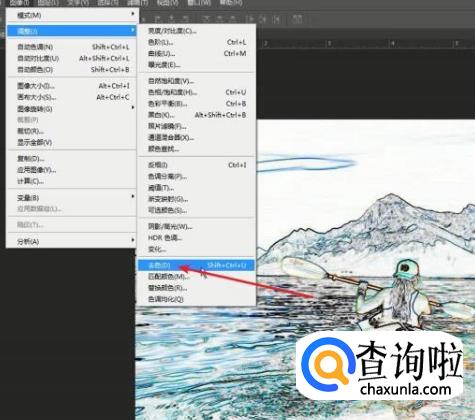Open 照片滤镜(F)... adjustment
The width and height of the screenshot is (475, 420).
pyautogui.click(x=197, y=126)
